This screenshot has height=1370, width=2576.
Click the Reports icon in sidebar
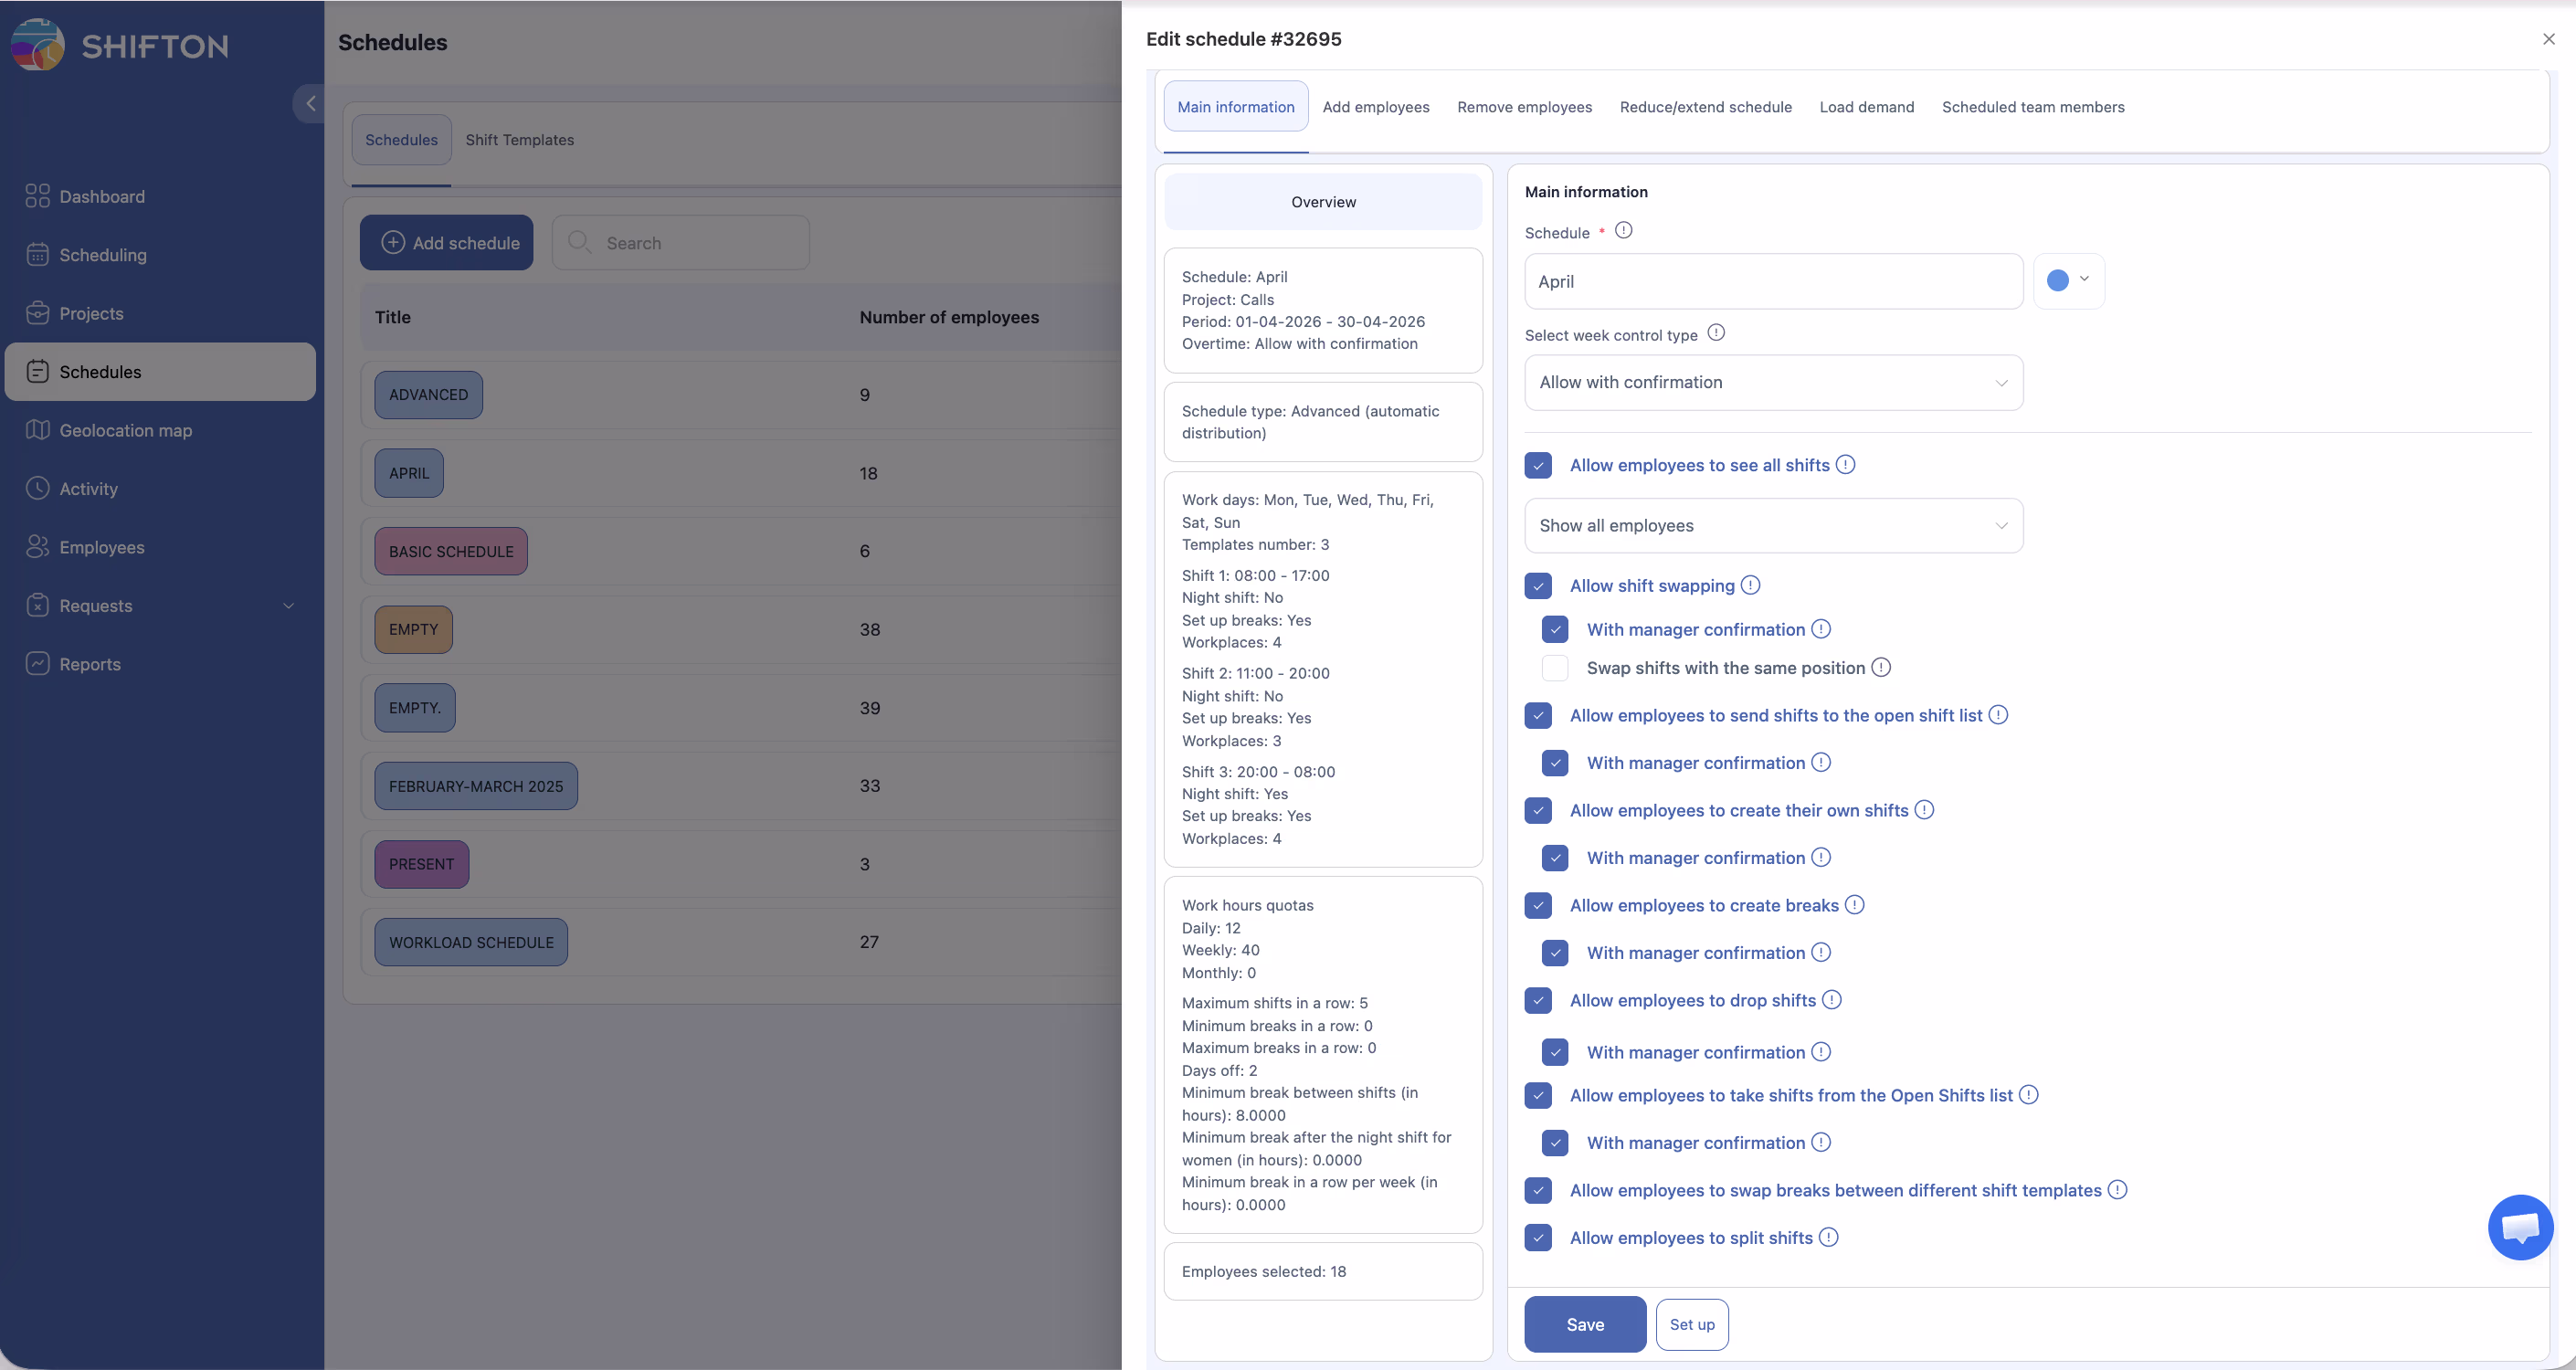(37, 664)
